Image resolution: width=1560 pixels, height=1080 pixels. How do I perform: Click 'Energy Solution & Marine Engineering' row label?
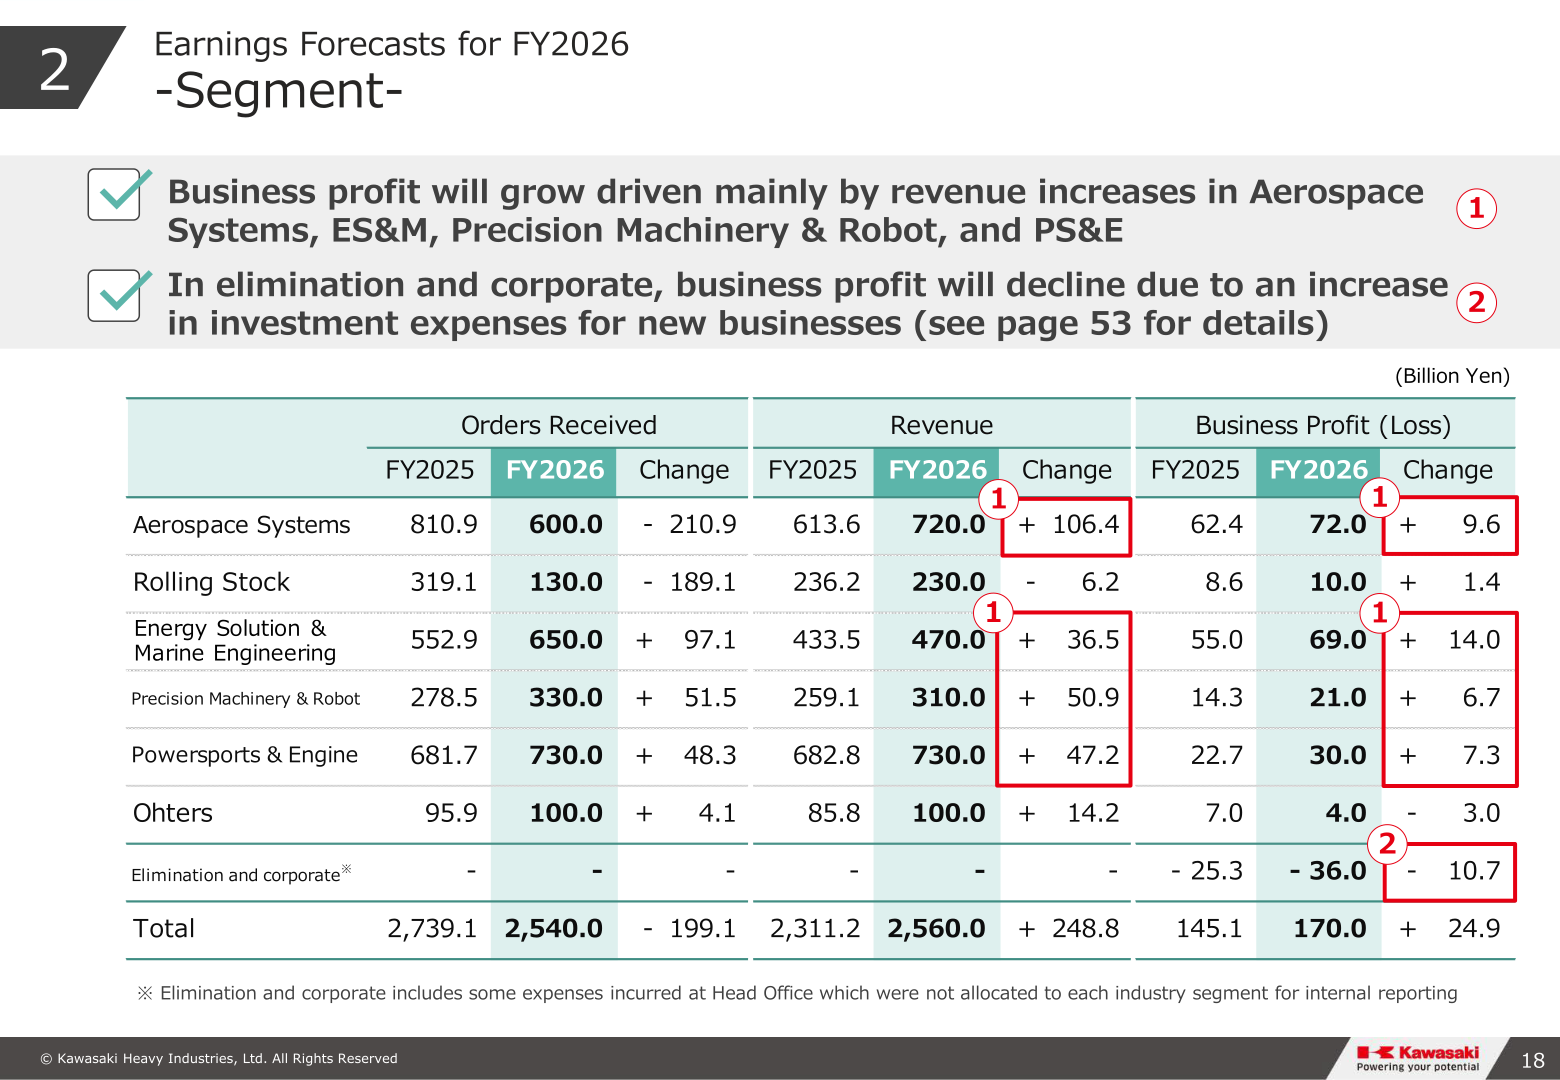click(235, 640)
